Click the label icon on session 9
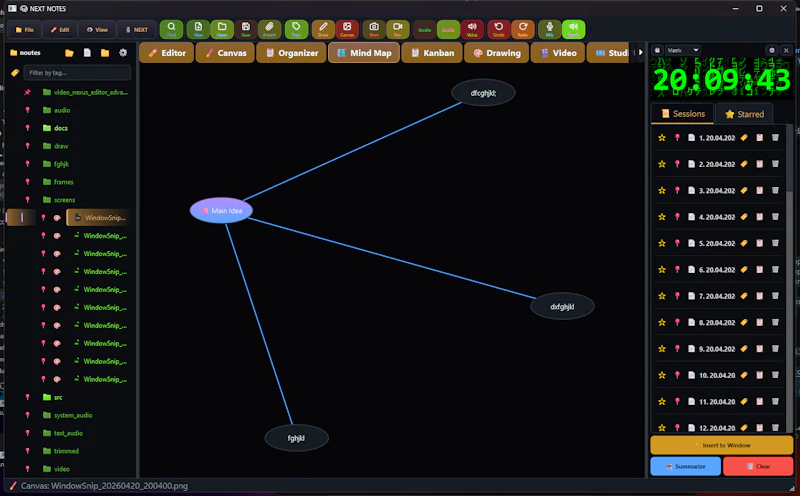 (744, 349)
